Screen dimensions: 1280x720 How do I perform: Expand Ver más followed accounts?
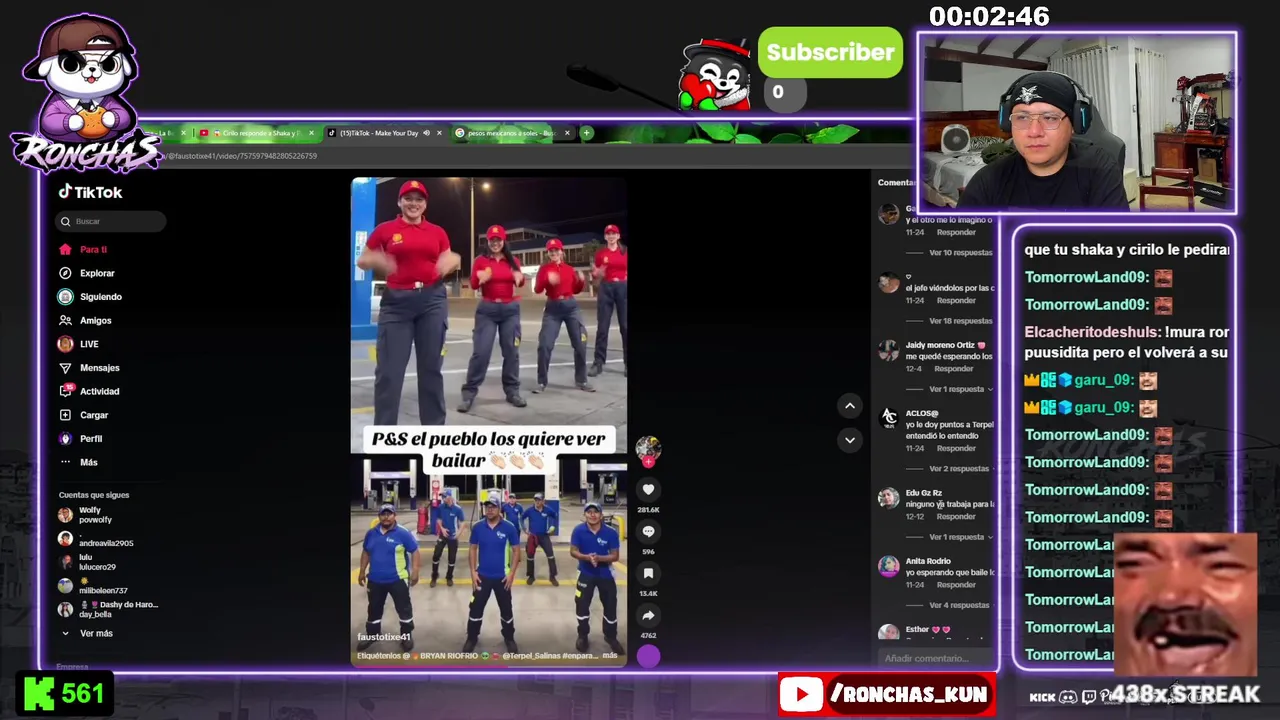(x=88, y=633)
